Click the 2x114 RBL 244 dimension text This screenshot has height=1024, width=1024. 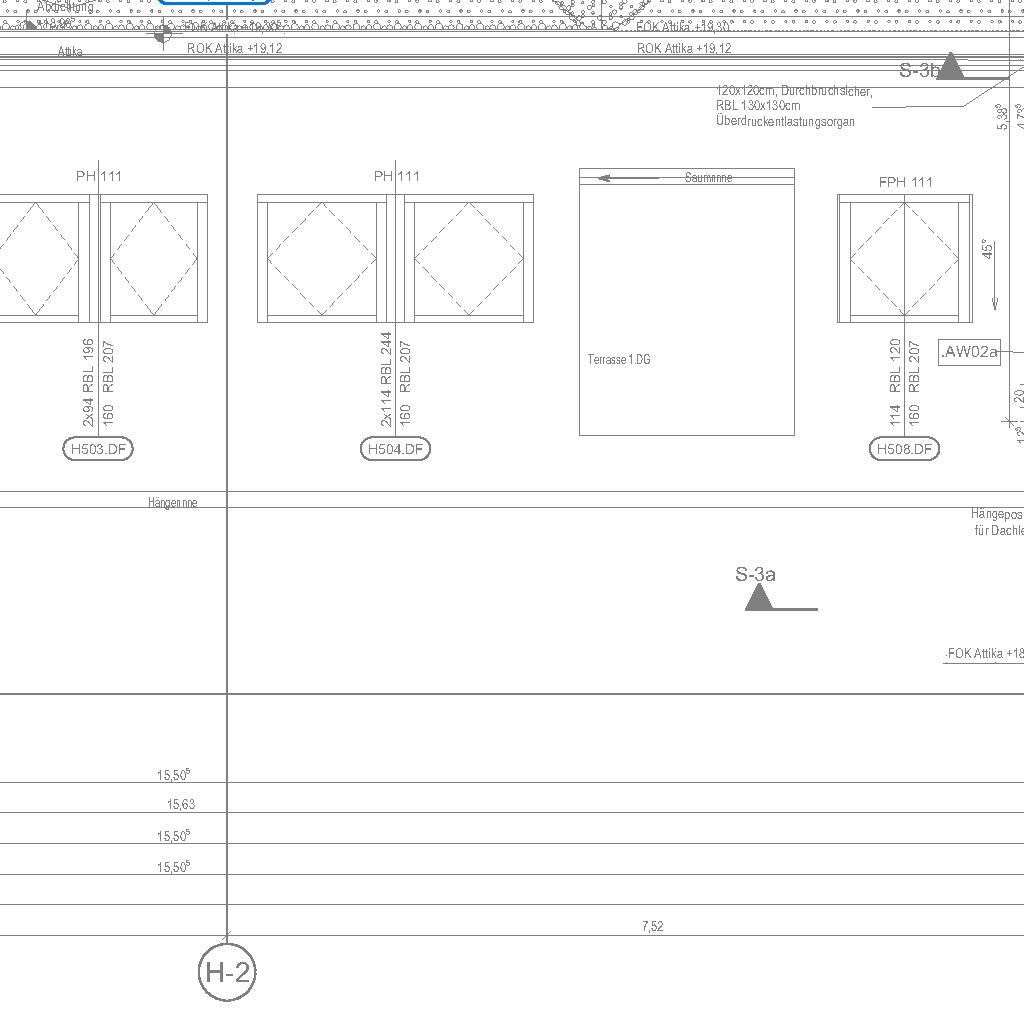tap(386, 380)
